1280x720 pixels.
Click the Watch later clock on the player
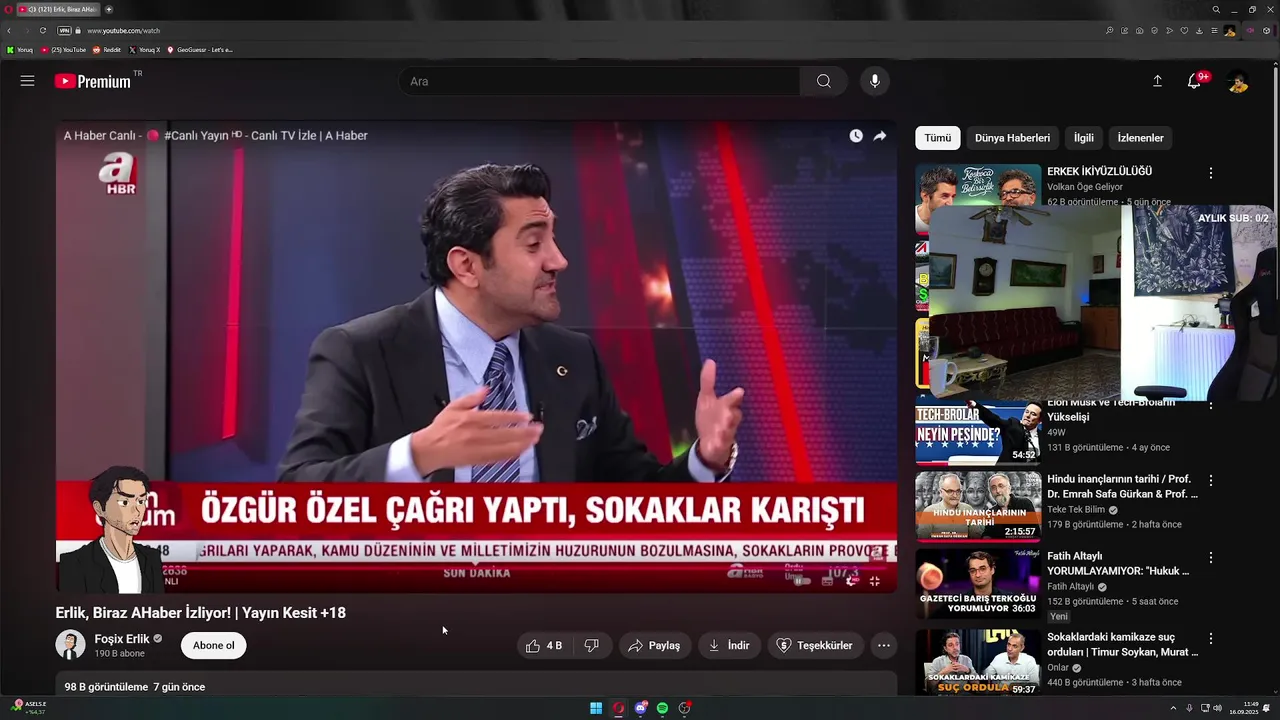tap(856, 136)
